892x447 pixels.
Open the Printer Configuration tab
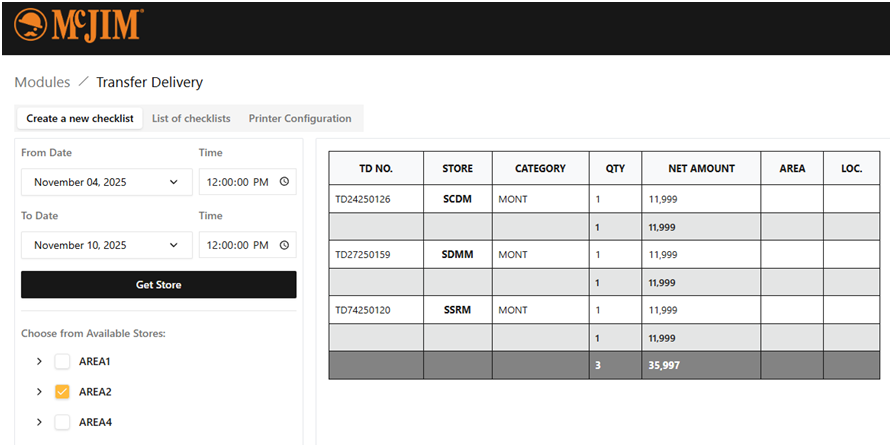click(x=300, y=118)
